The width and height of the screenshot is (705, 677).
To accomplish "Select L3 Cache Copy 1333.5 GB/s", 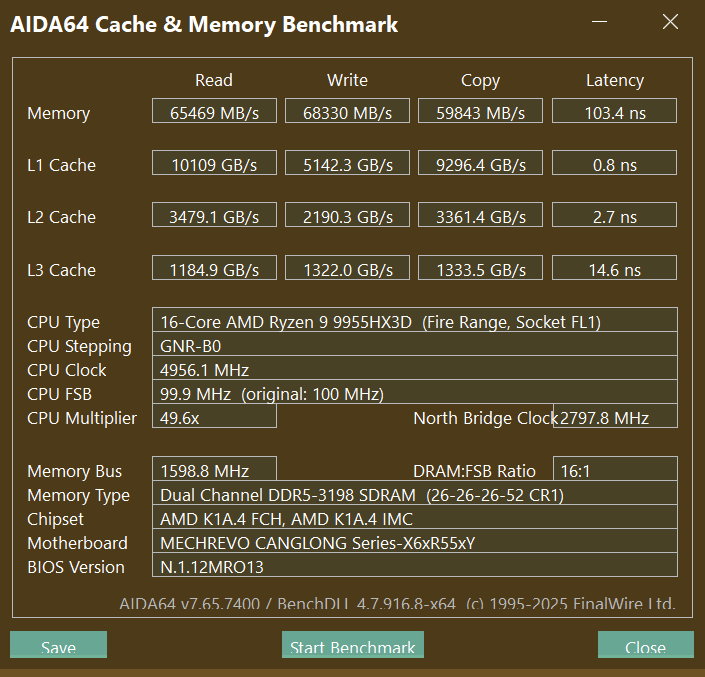I will click(x=480, y=268).
